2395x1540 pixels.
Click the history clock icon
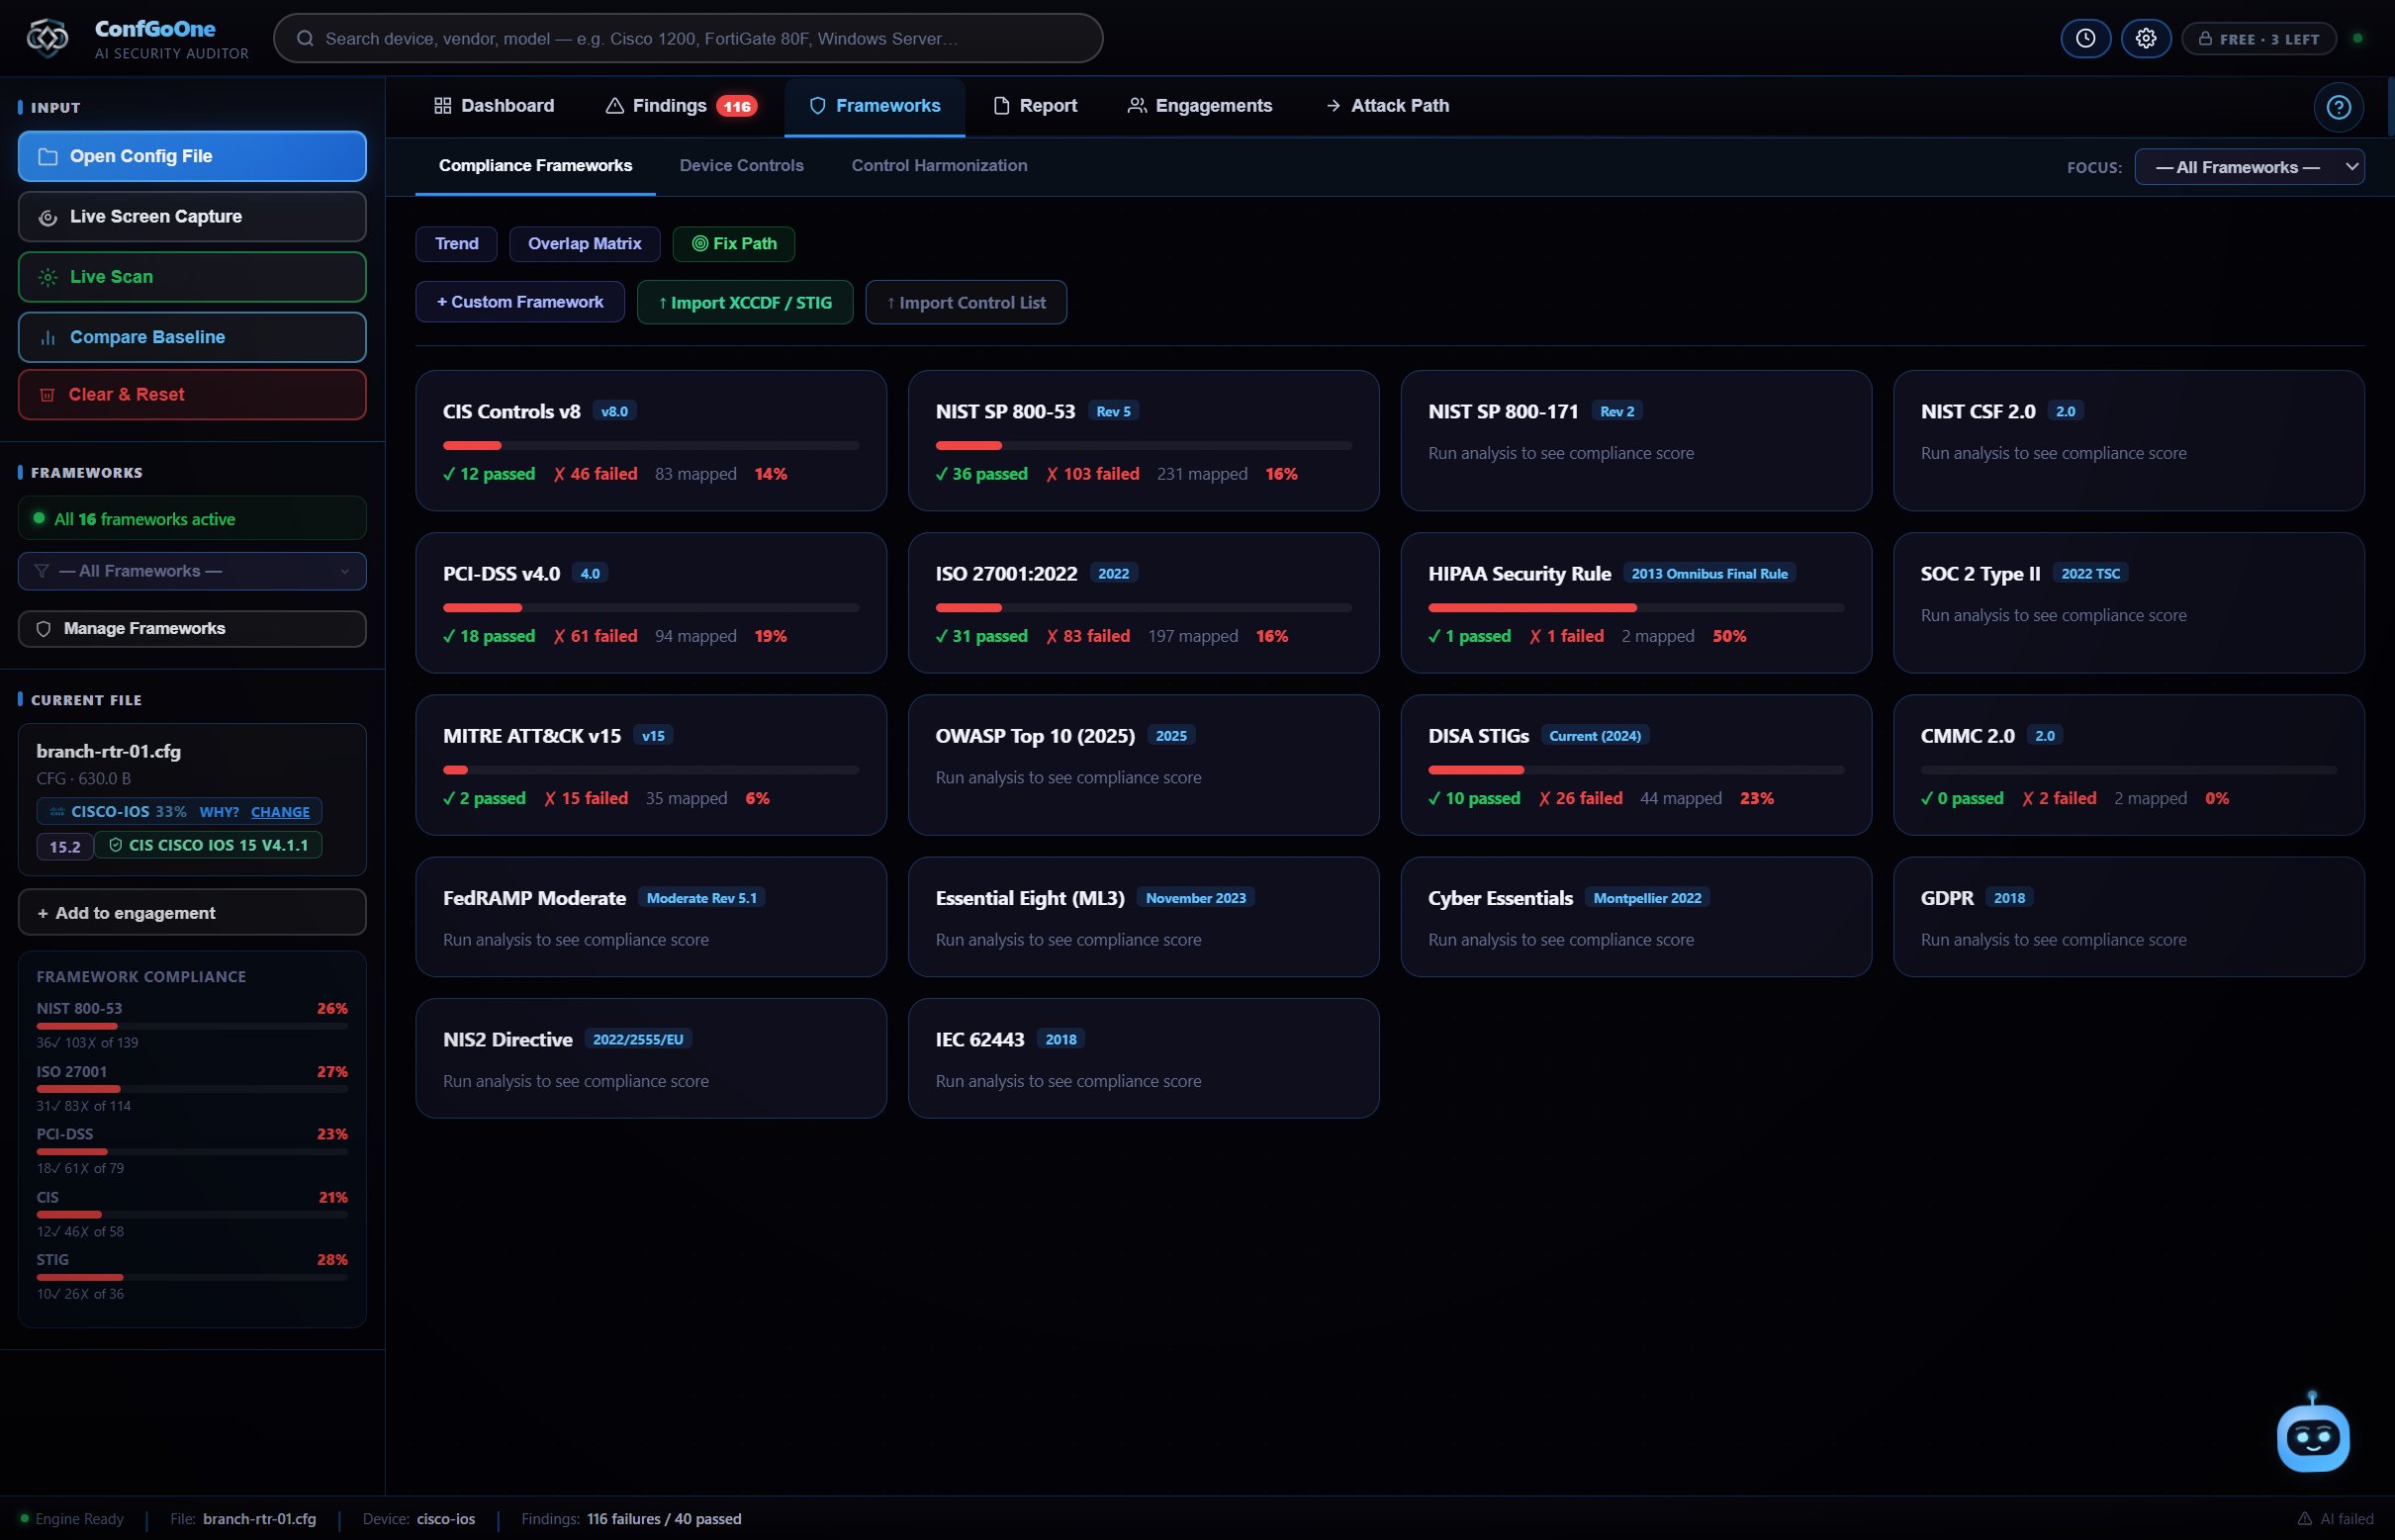click(2085, 38)
